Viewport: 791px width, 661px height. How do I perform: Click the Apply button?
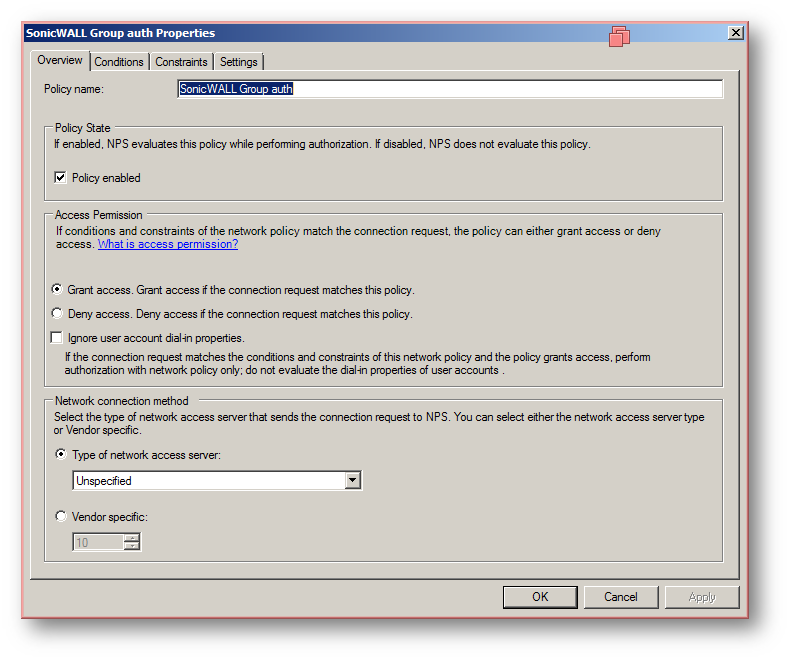(x=702, y=597)
